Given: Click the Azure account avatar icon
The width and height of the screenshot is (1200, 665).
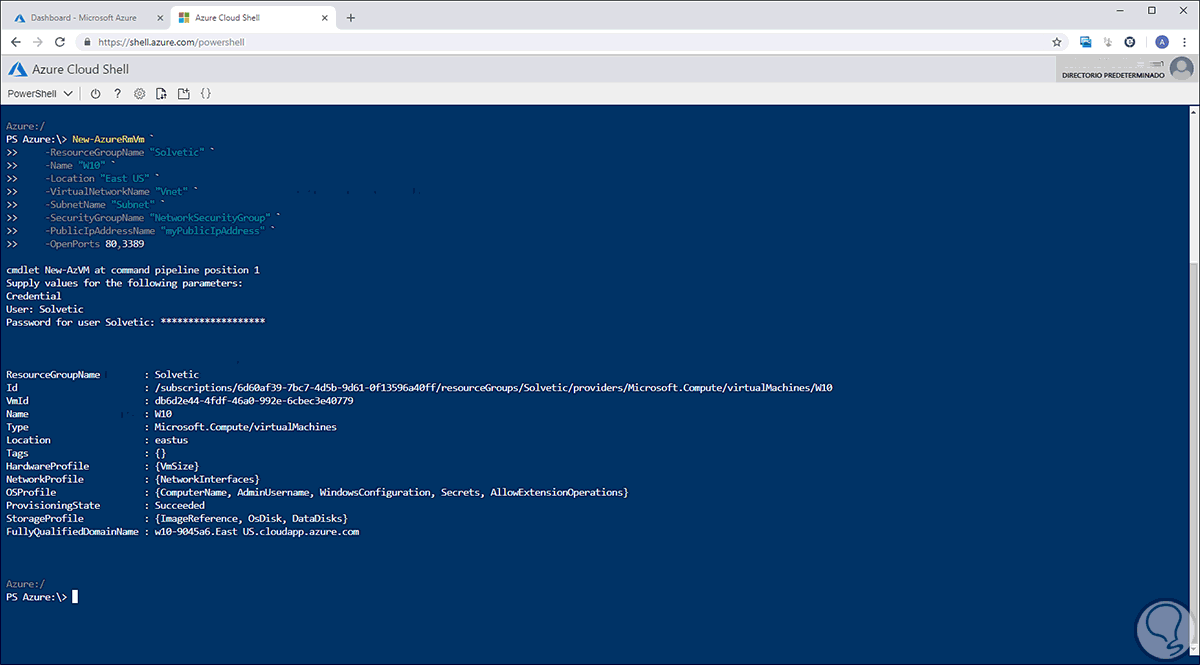Looking at the screenshot, I should (x=1182, y=69).
